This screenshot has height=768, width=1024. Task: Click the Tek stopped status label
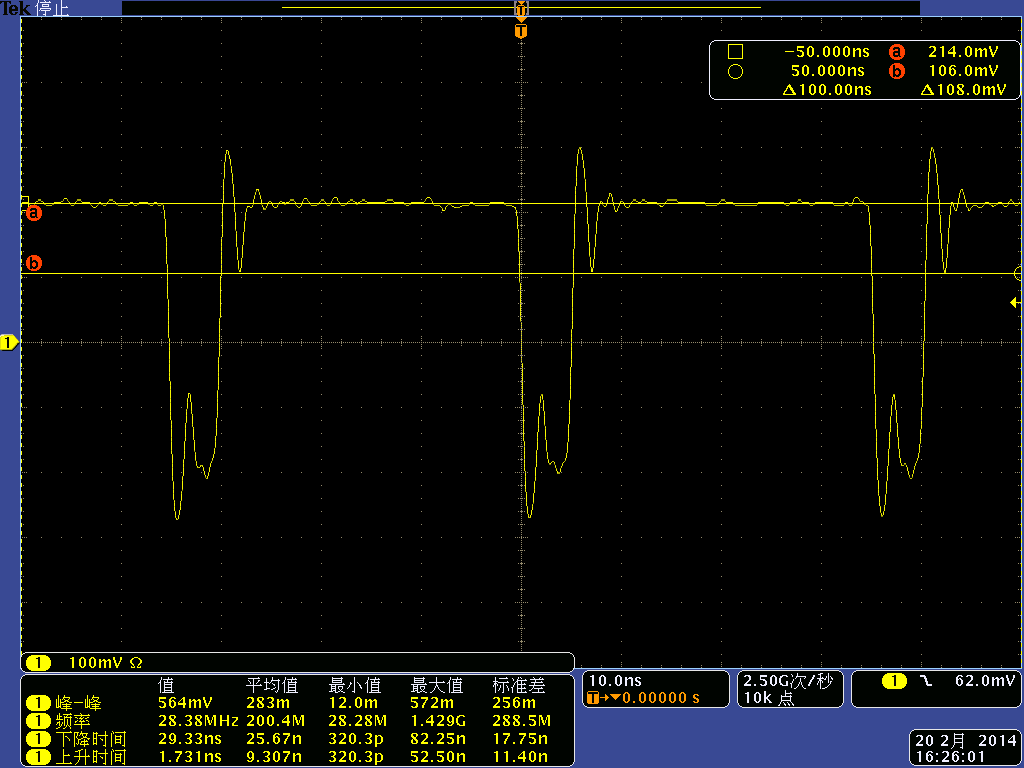[x=35, y=9]
